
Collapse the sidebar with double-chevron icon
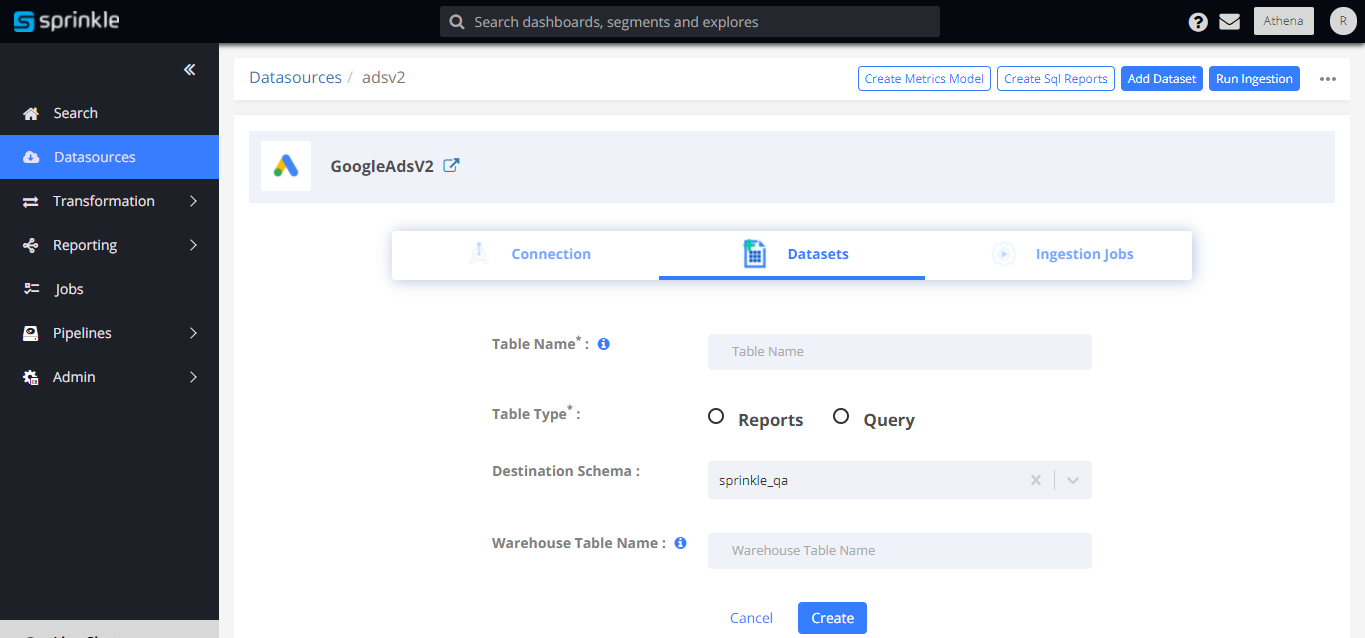point(189,70)
